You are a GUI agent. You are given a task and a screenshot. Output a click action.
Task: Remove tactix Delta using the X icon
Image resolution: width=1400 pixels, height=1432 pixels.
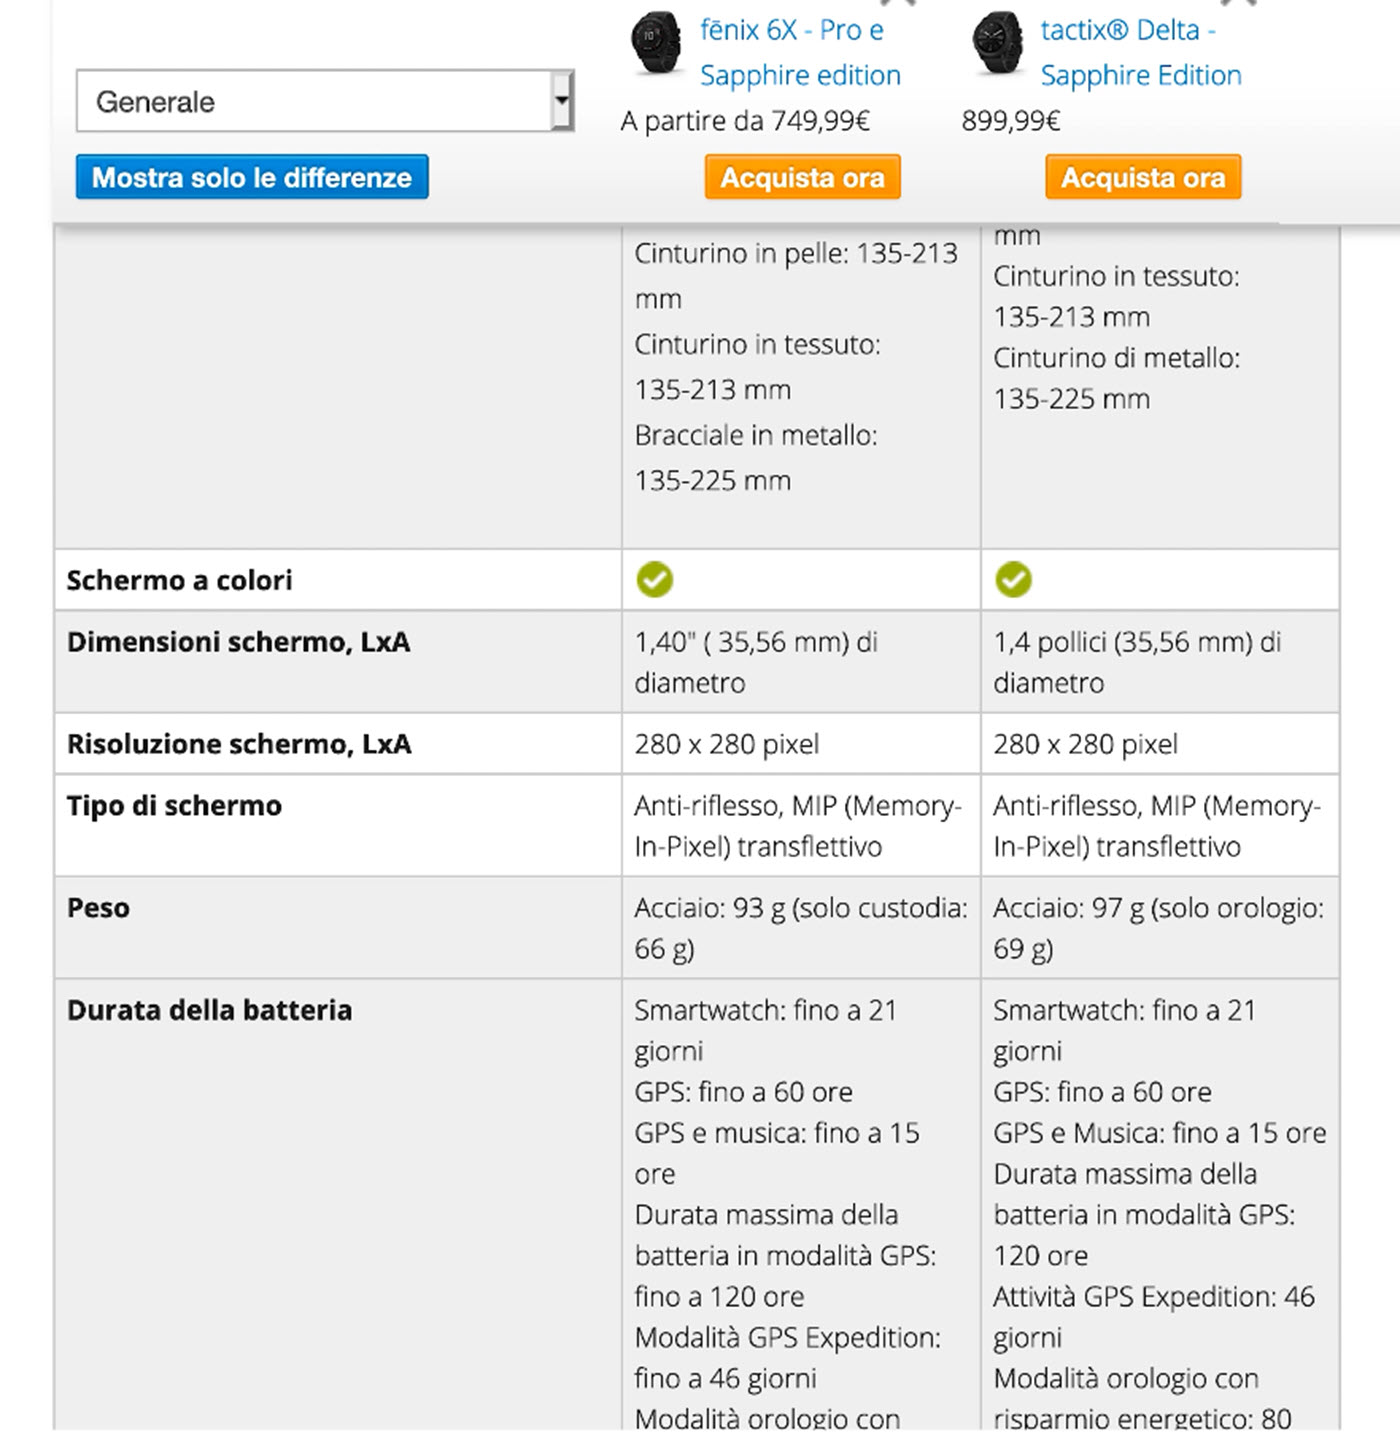(x=1239, y=3)
